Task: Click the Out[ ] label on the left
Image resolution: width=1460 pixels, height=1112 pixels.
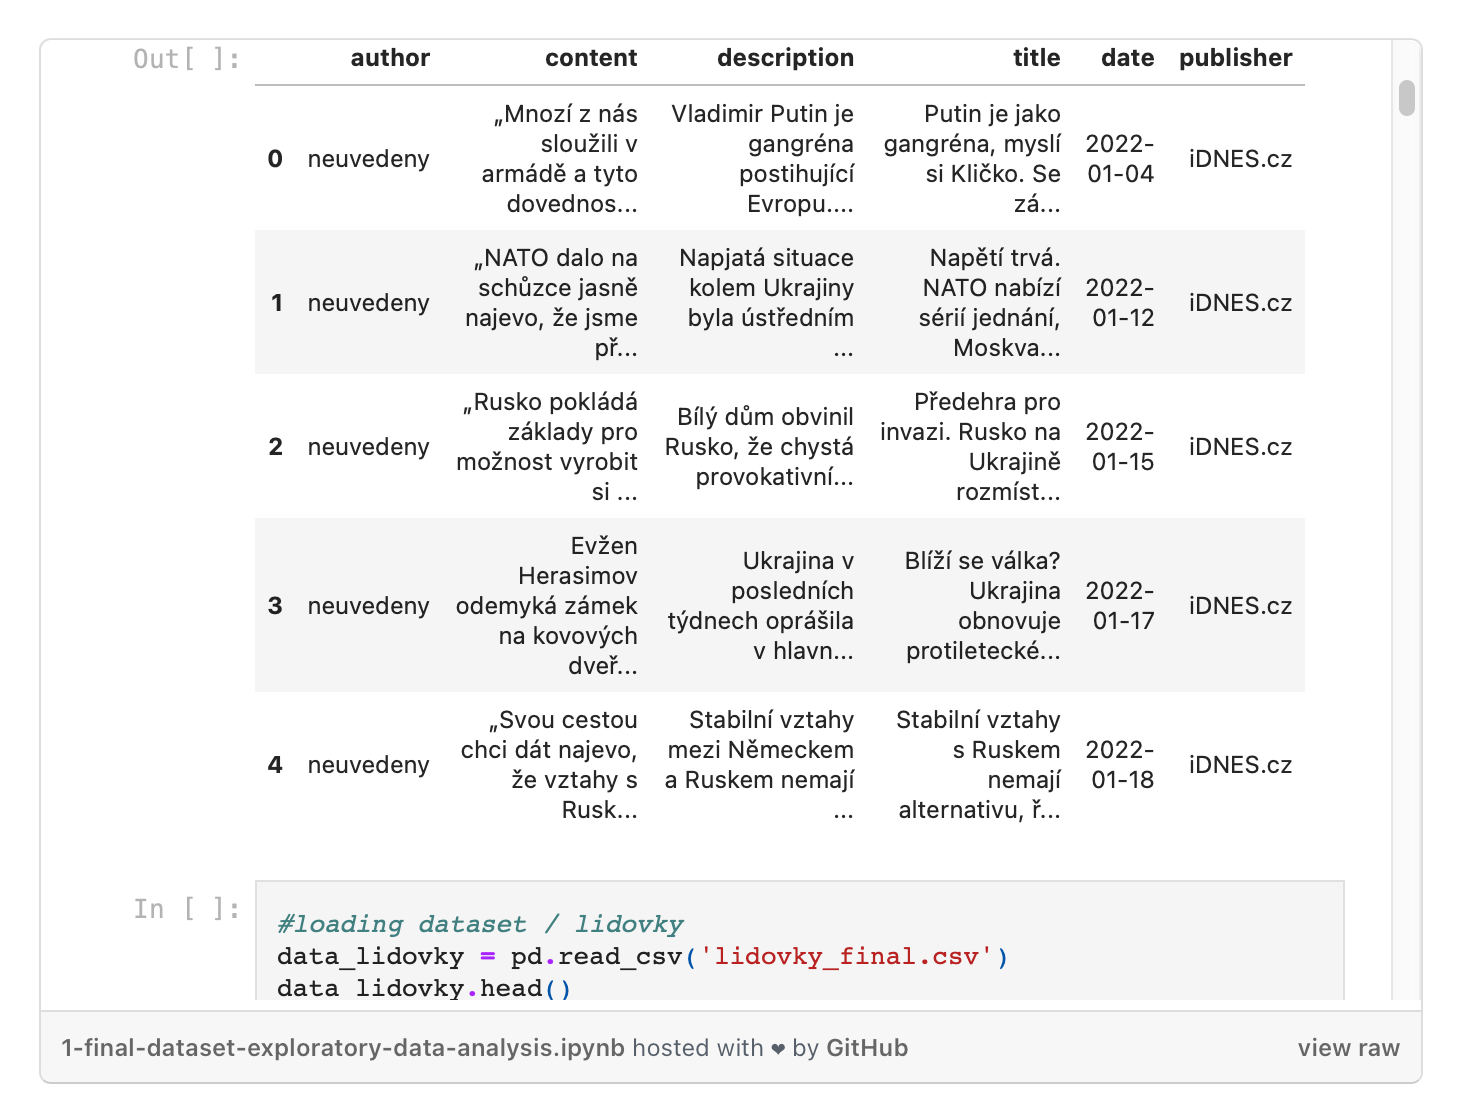Action: pyautogui.click(x=184, y=58)
